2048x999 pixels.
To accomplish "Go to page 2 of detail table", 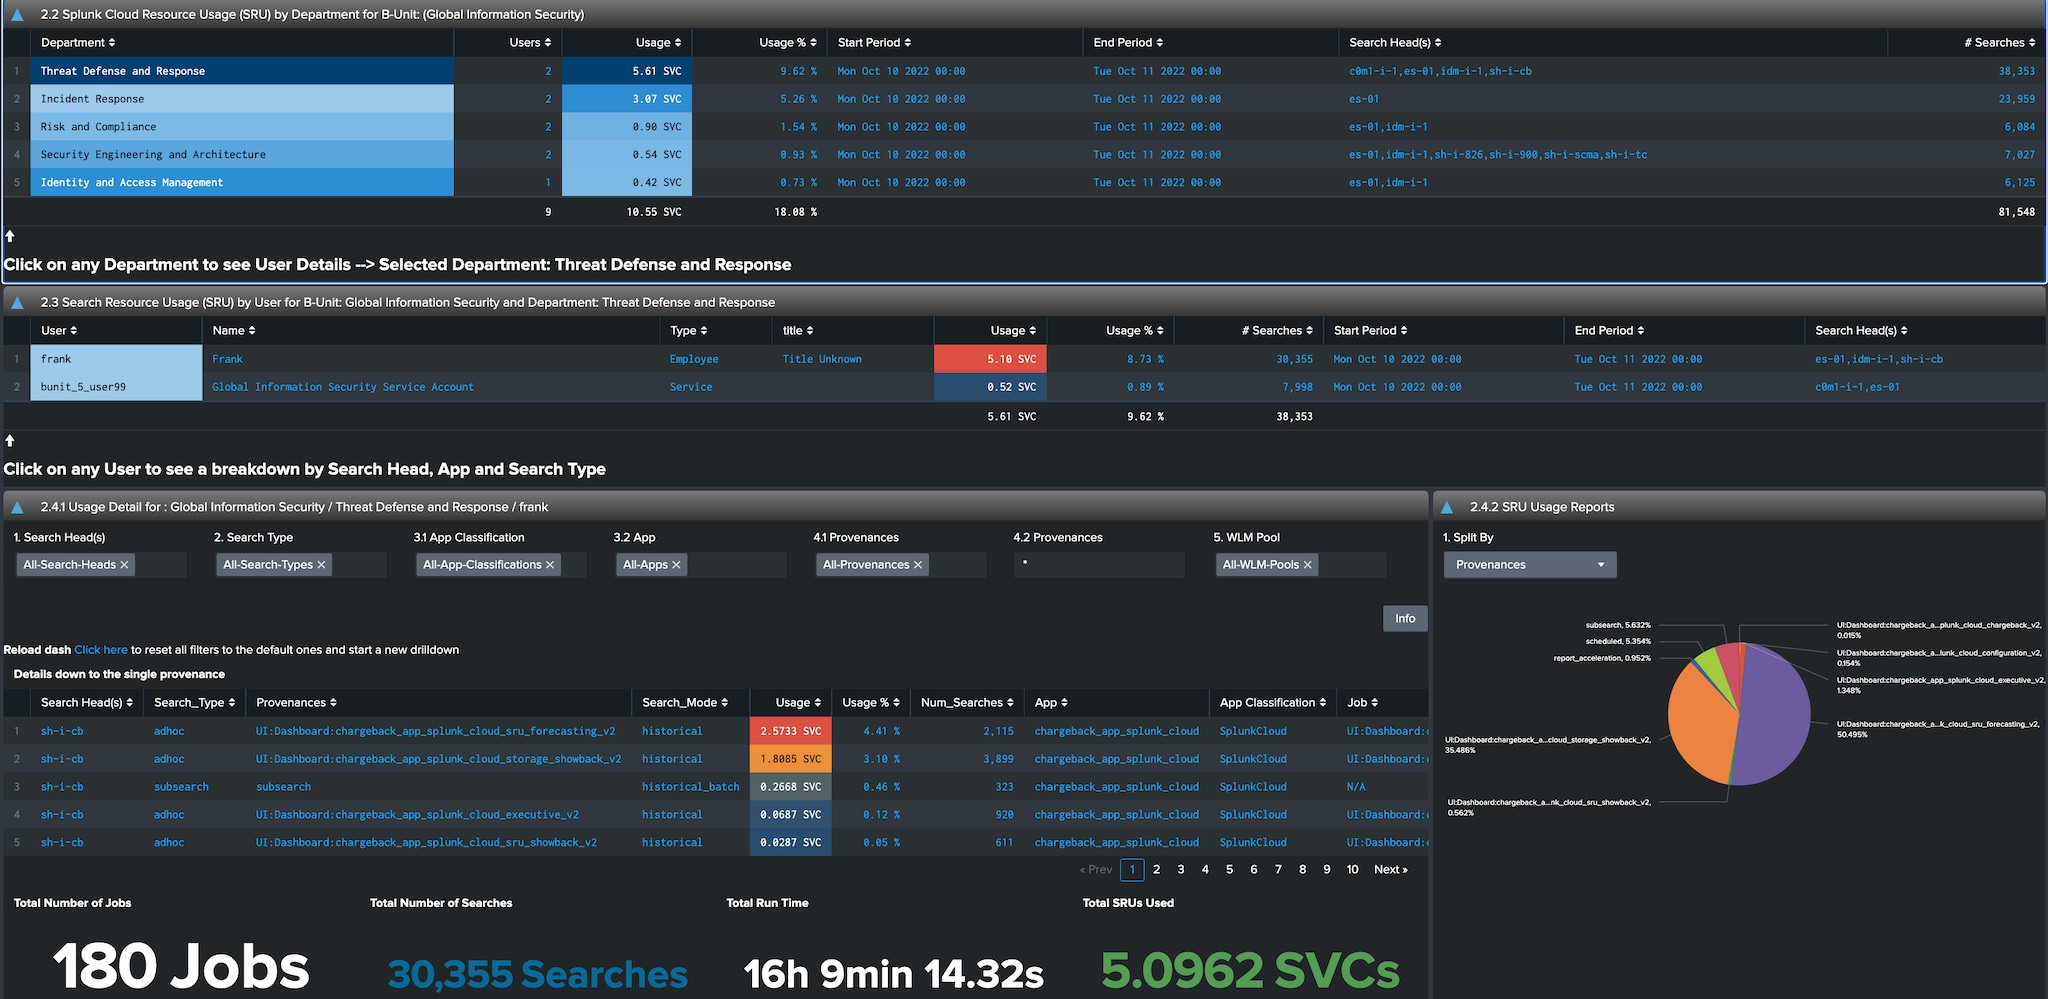I will coord(1157,870).
